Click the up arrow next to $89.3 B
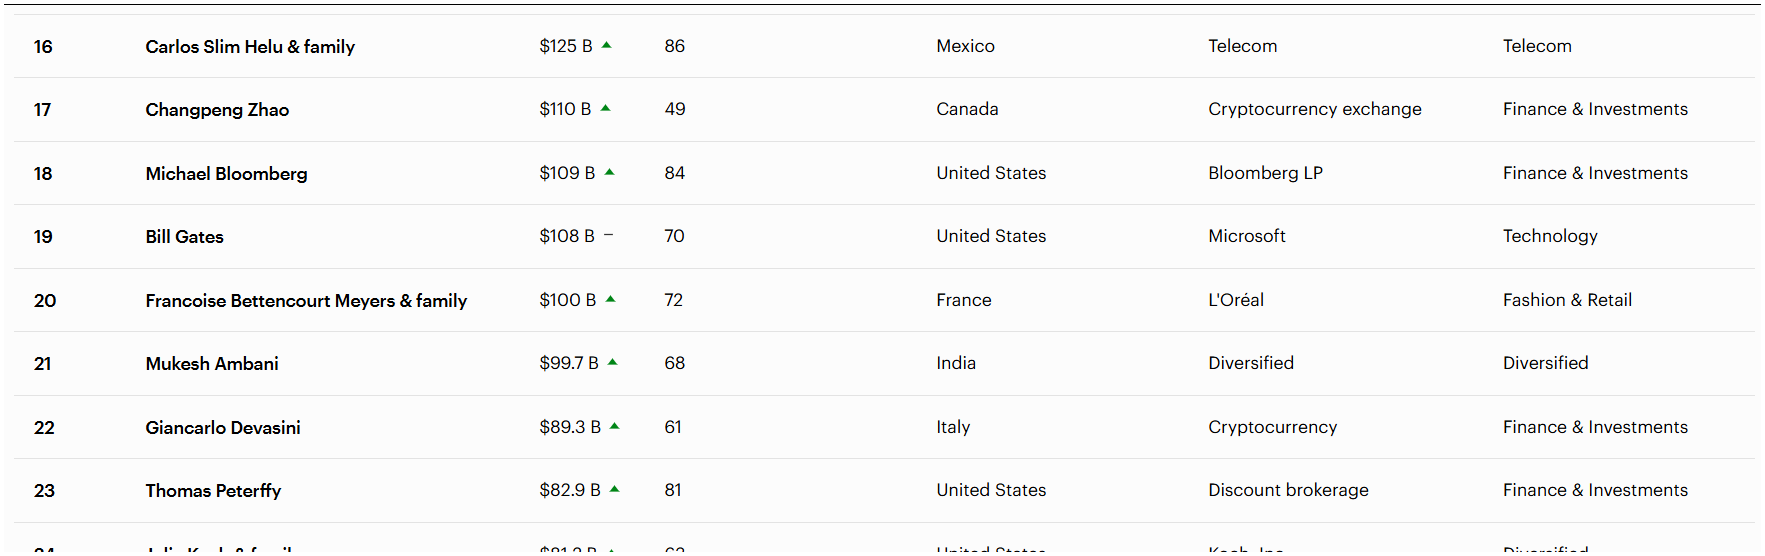The width and height of the screenshot is (1765, 556). (615, 426)
